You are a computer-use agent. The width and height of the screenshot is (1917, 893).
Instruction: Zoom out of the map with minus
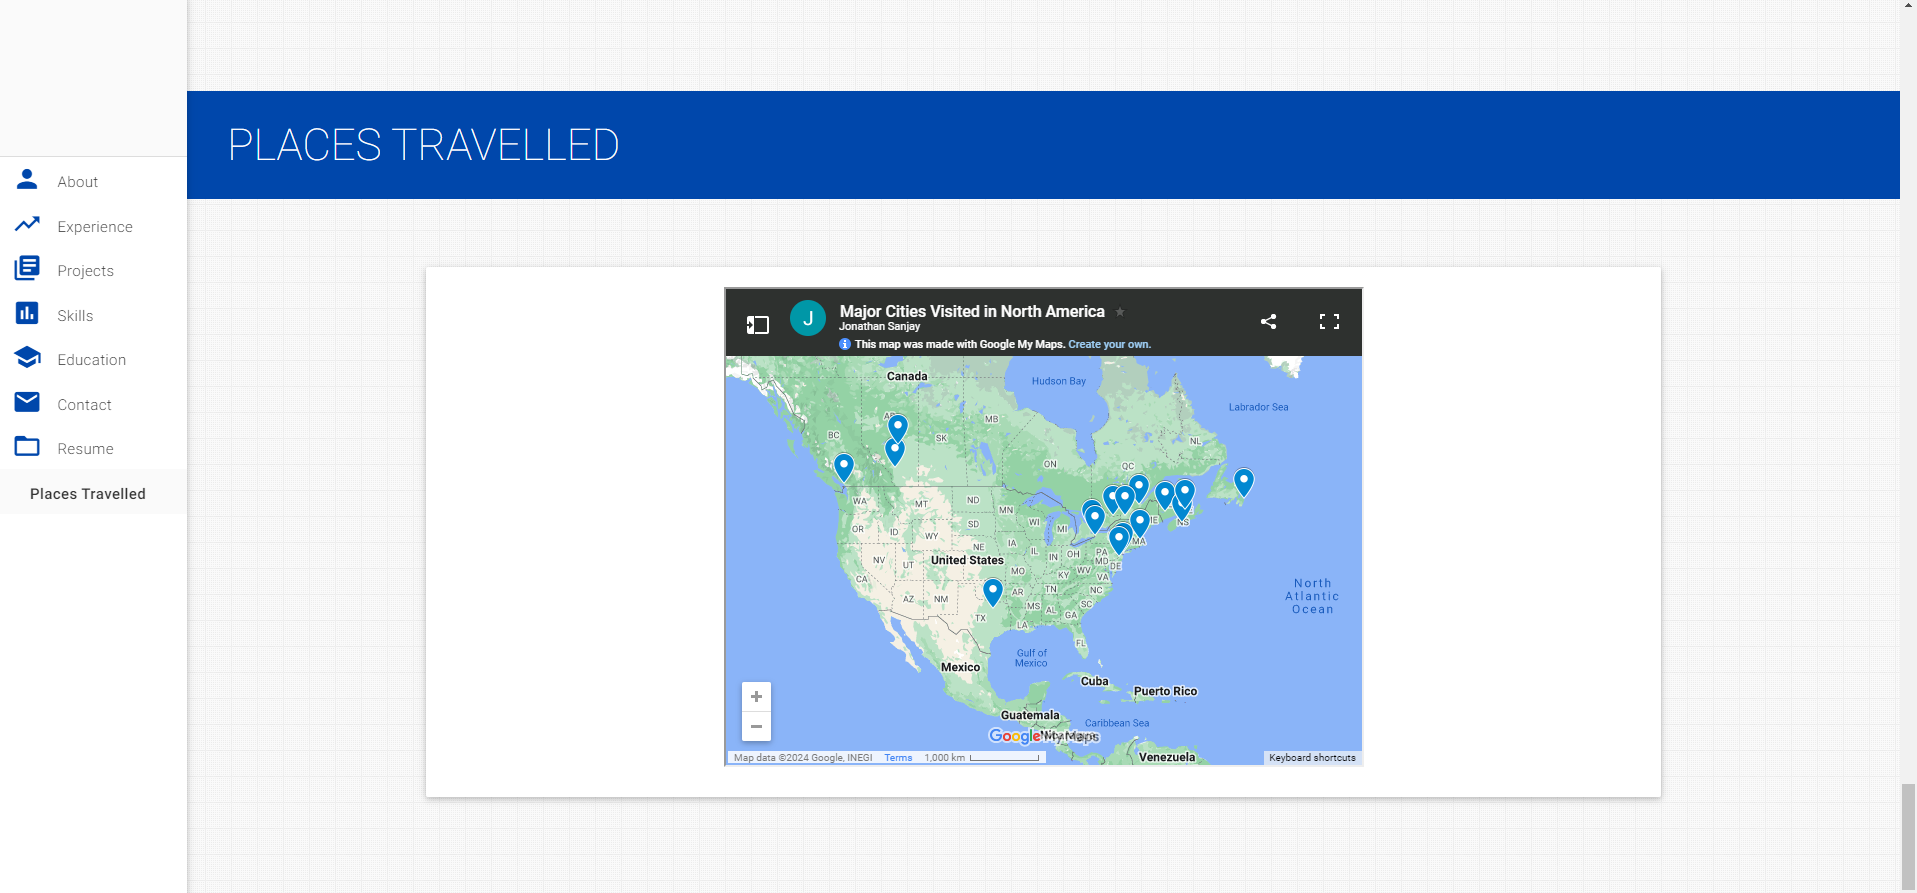[x=756, y=726]
